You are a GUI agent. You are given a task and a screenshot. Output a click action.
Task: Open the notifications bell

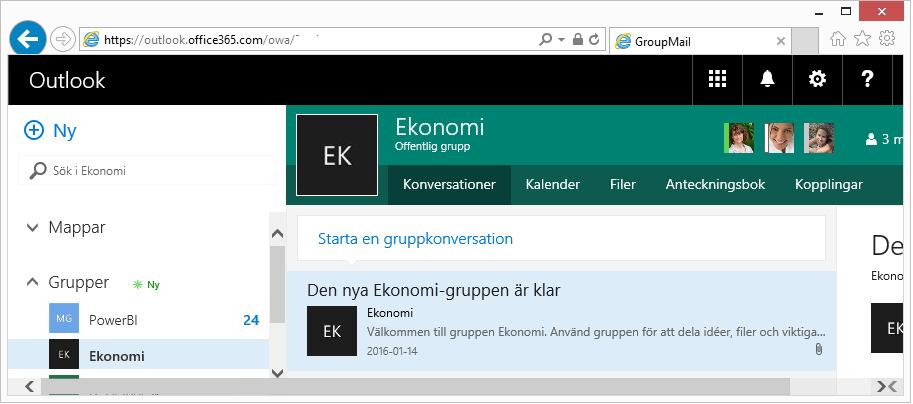(767, 79)
